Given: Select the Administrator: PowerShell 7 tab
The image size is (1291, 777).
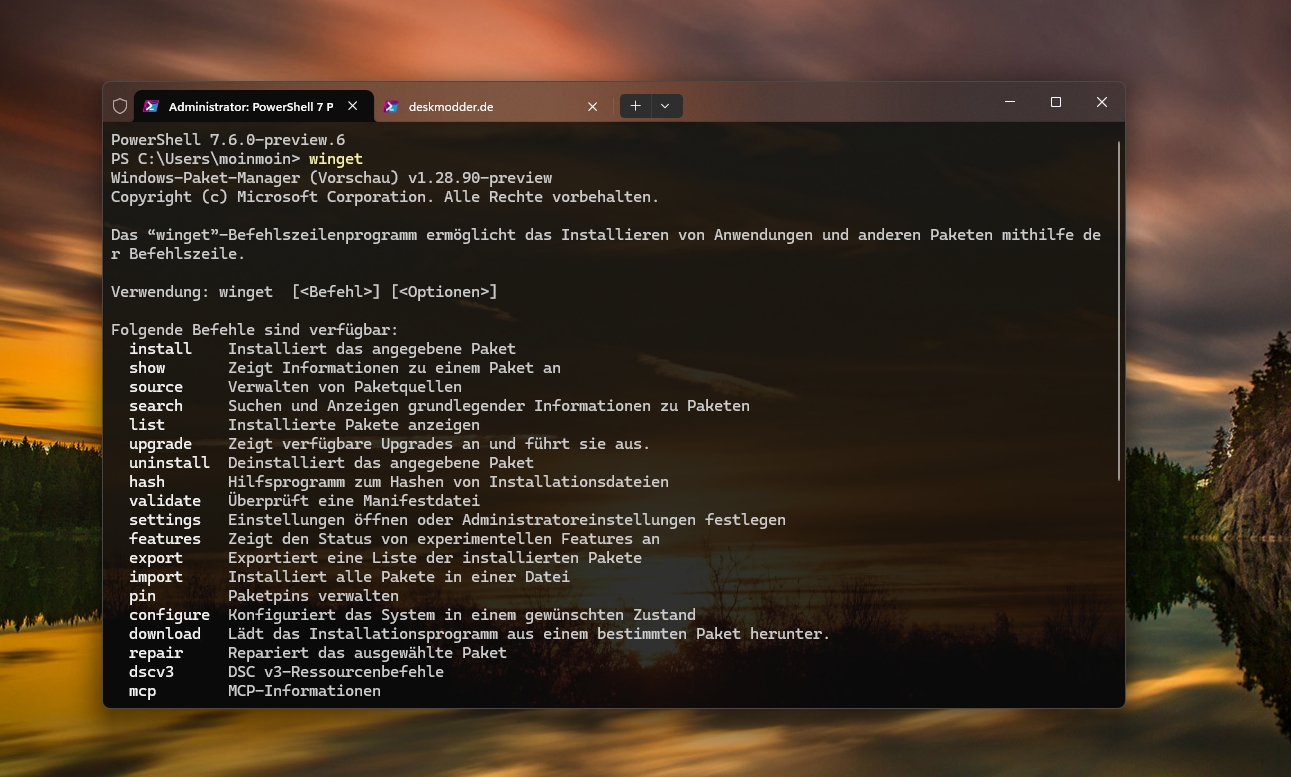Looking at the screenshot, I should [250, 106].
